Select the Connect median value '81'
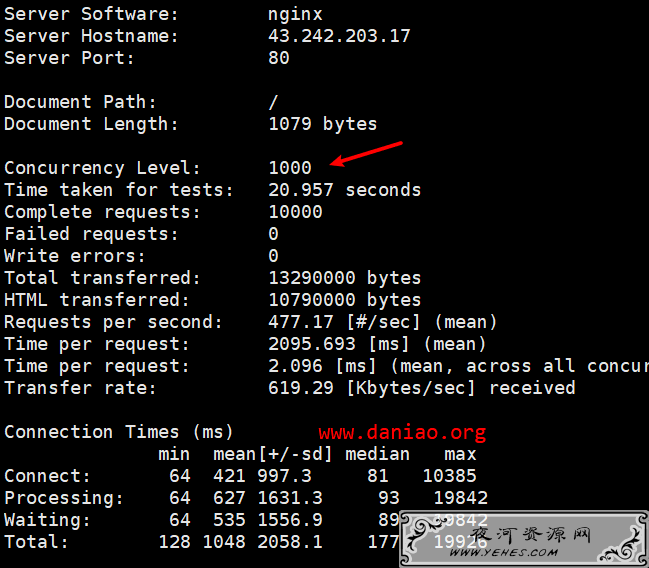 click(377, 476)
